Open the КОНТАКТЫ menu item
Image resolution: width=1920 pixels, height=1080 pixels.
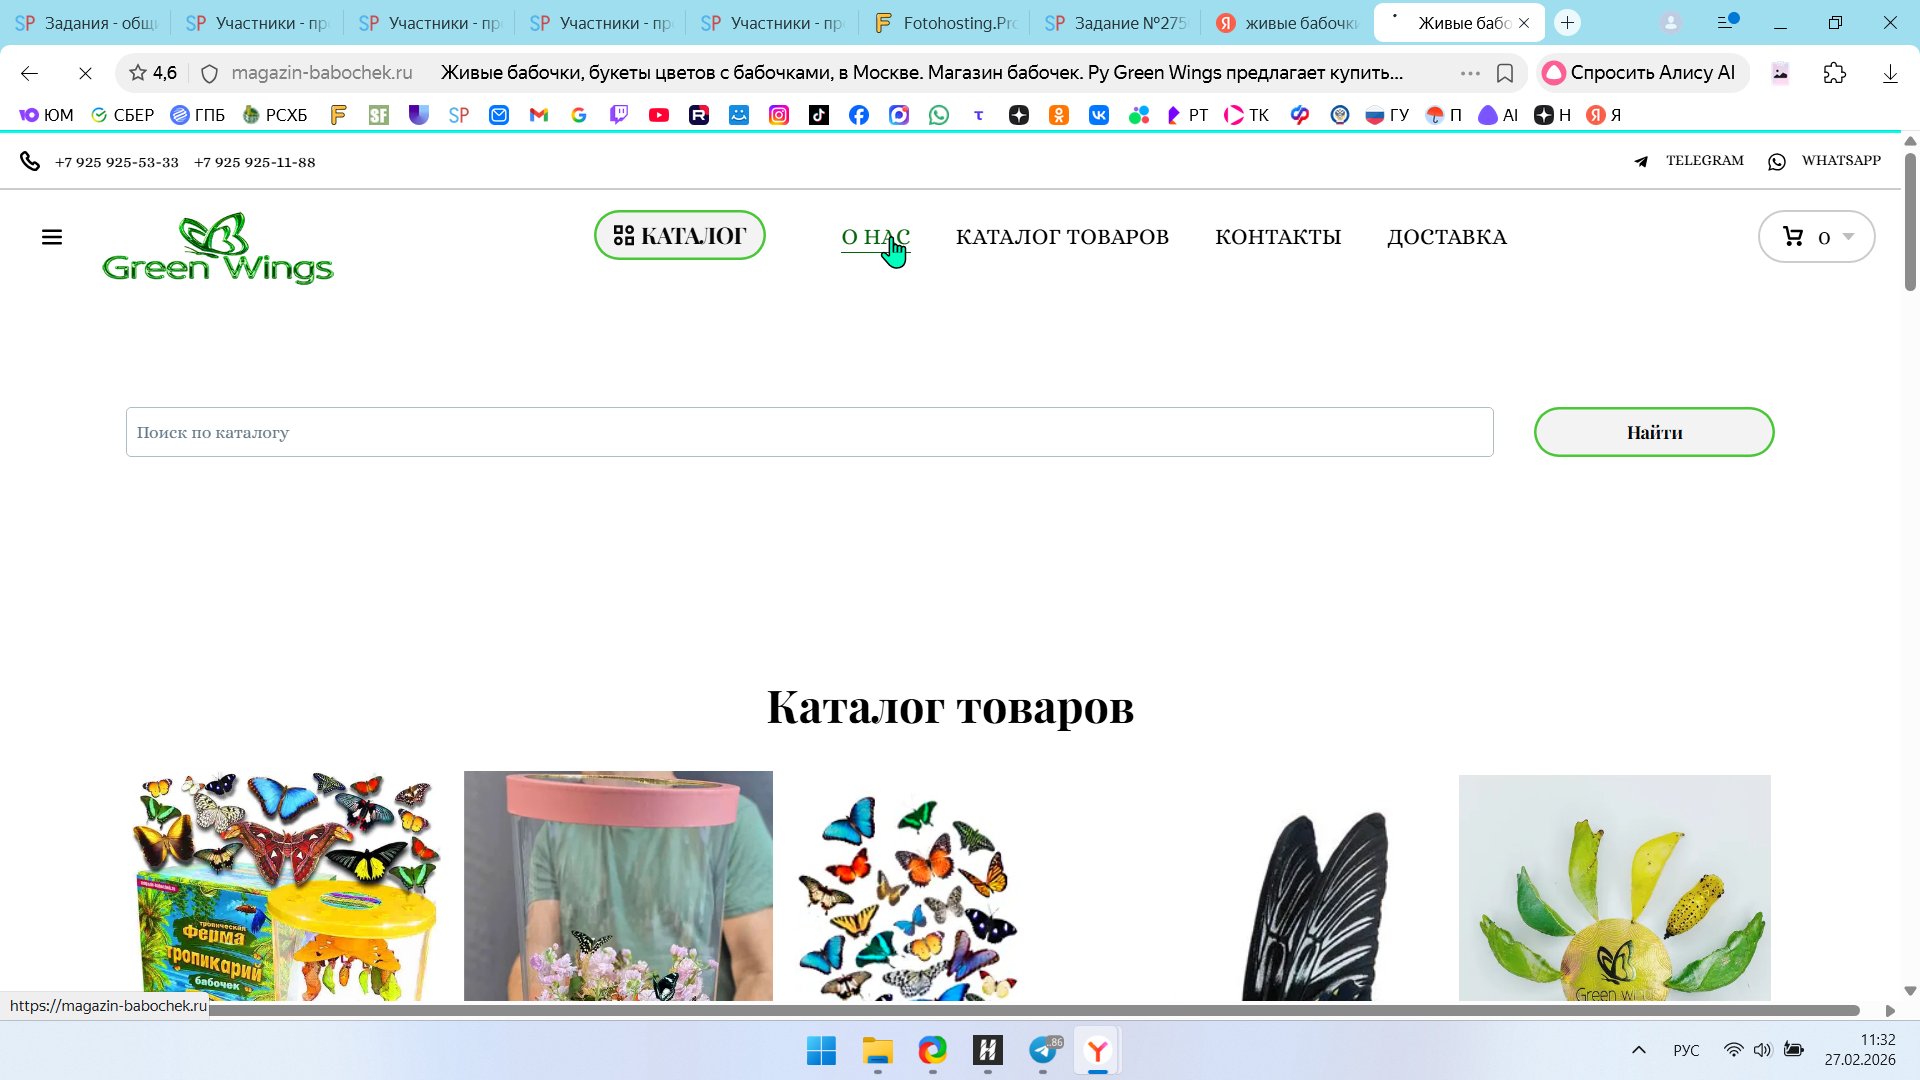(x=1278, y=237)
